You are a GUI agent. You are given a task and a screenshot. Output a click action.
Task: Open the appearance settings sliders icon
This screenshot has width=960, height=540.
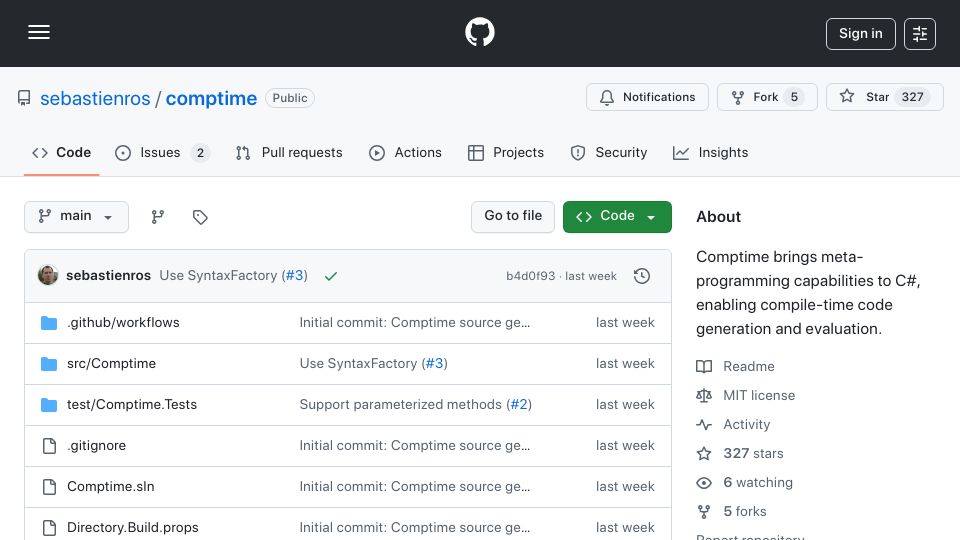tap(920, 34)
